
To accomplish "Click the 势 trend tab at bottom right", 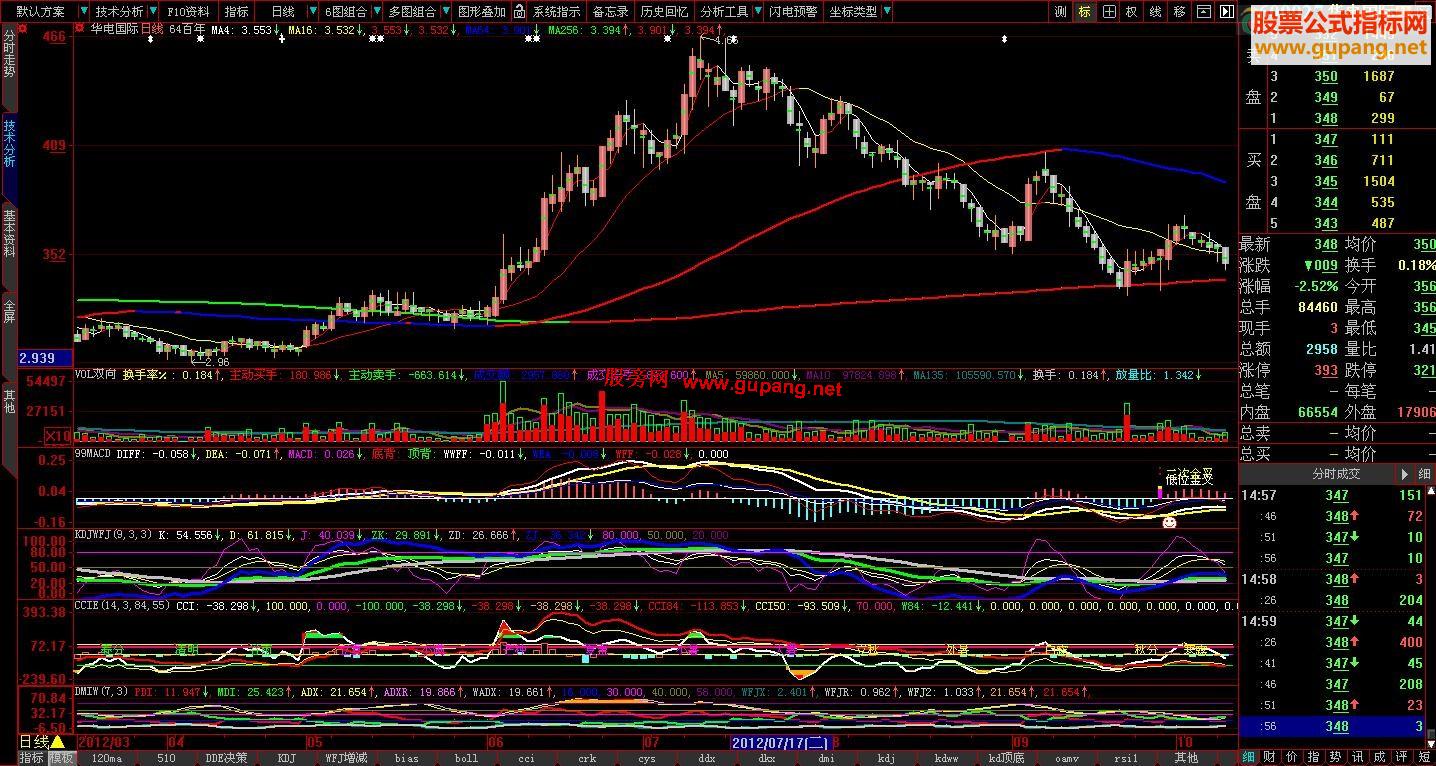I will coord(1335,757).
